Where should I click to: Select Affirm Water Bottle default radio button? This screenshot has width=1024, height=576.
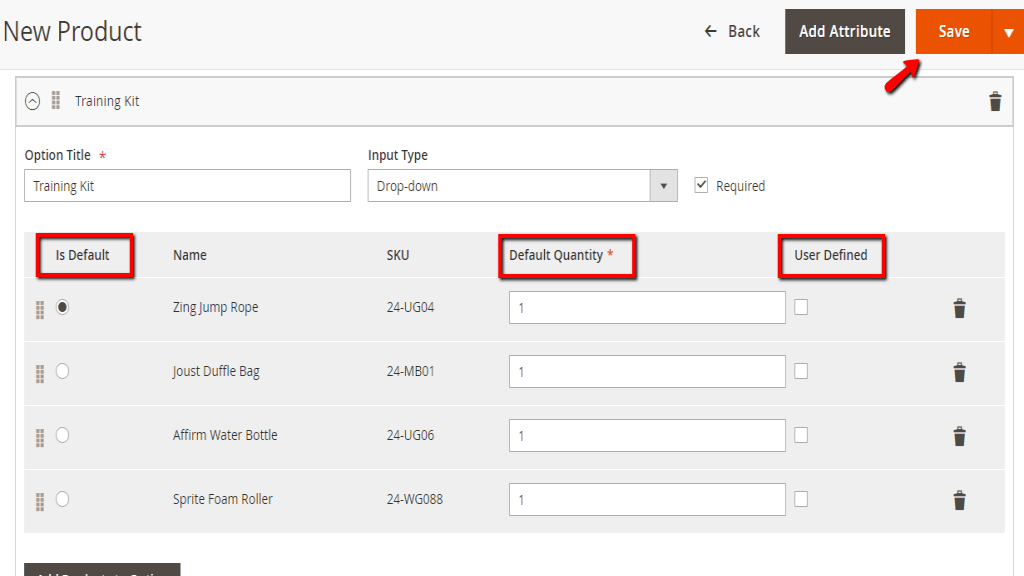[63, 435]
